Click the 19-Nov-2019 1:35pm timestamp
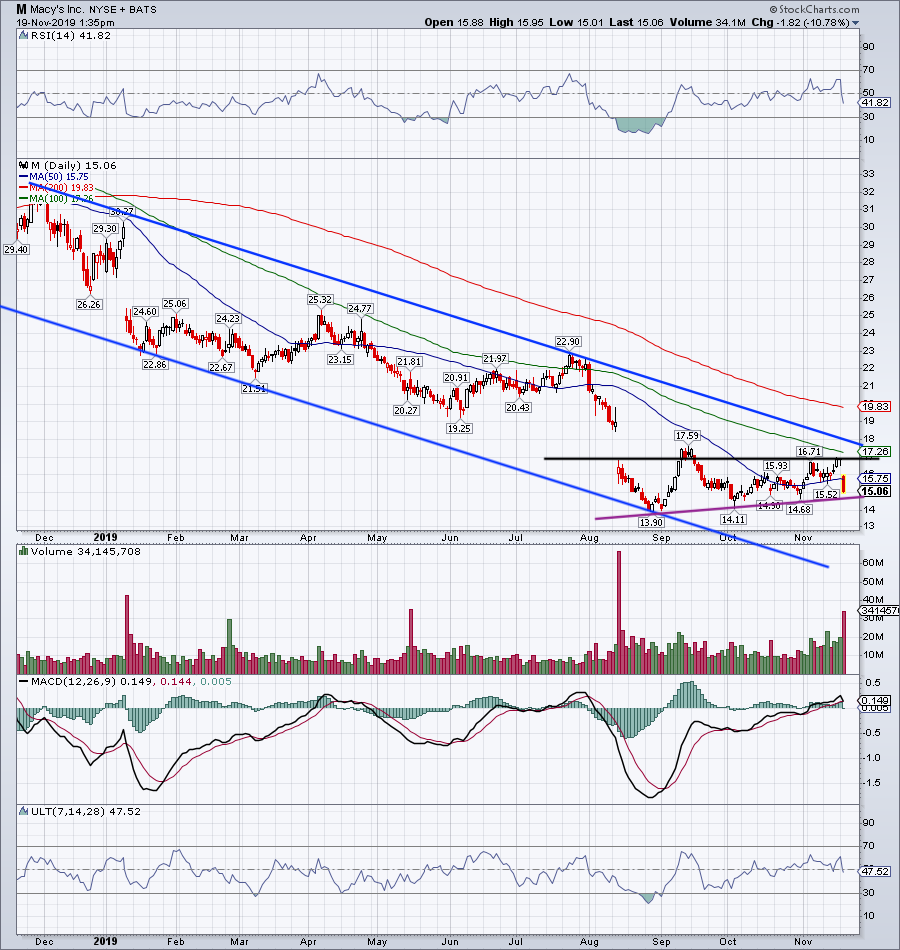 tap(65, 22)
